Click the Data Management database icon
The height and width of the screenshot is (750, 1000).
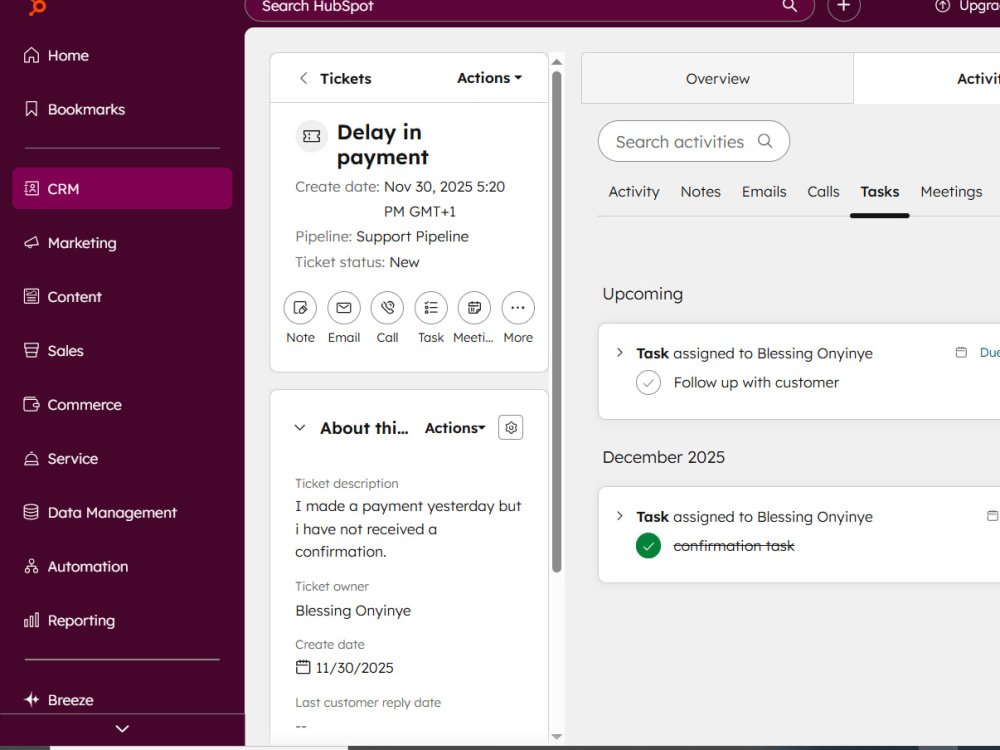(x=31, y=512)
